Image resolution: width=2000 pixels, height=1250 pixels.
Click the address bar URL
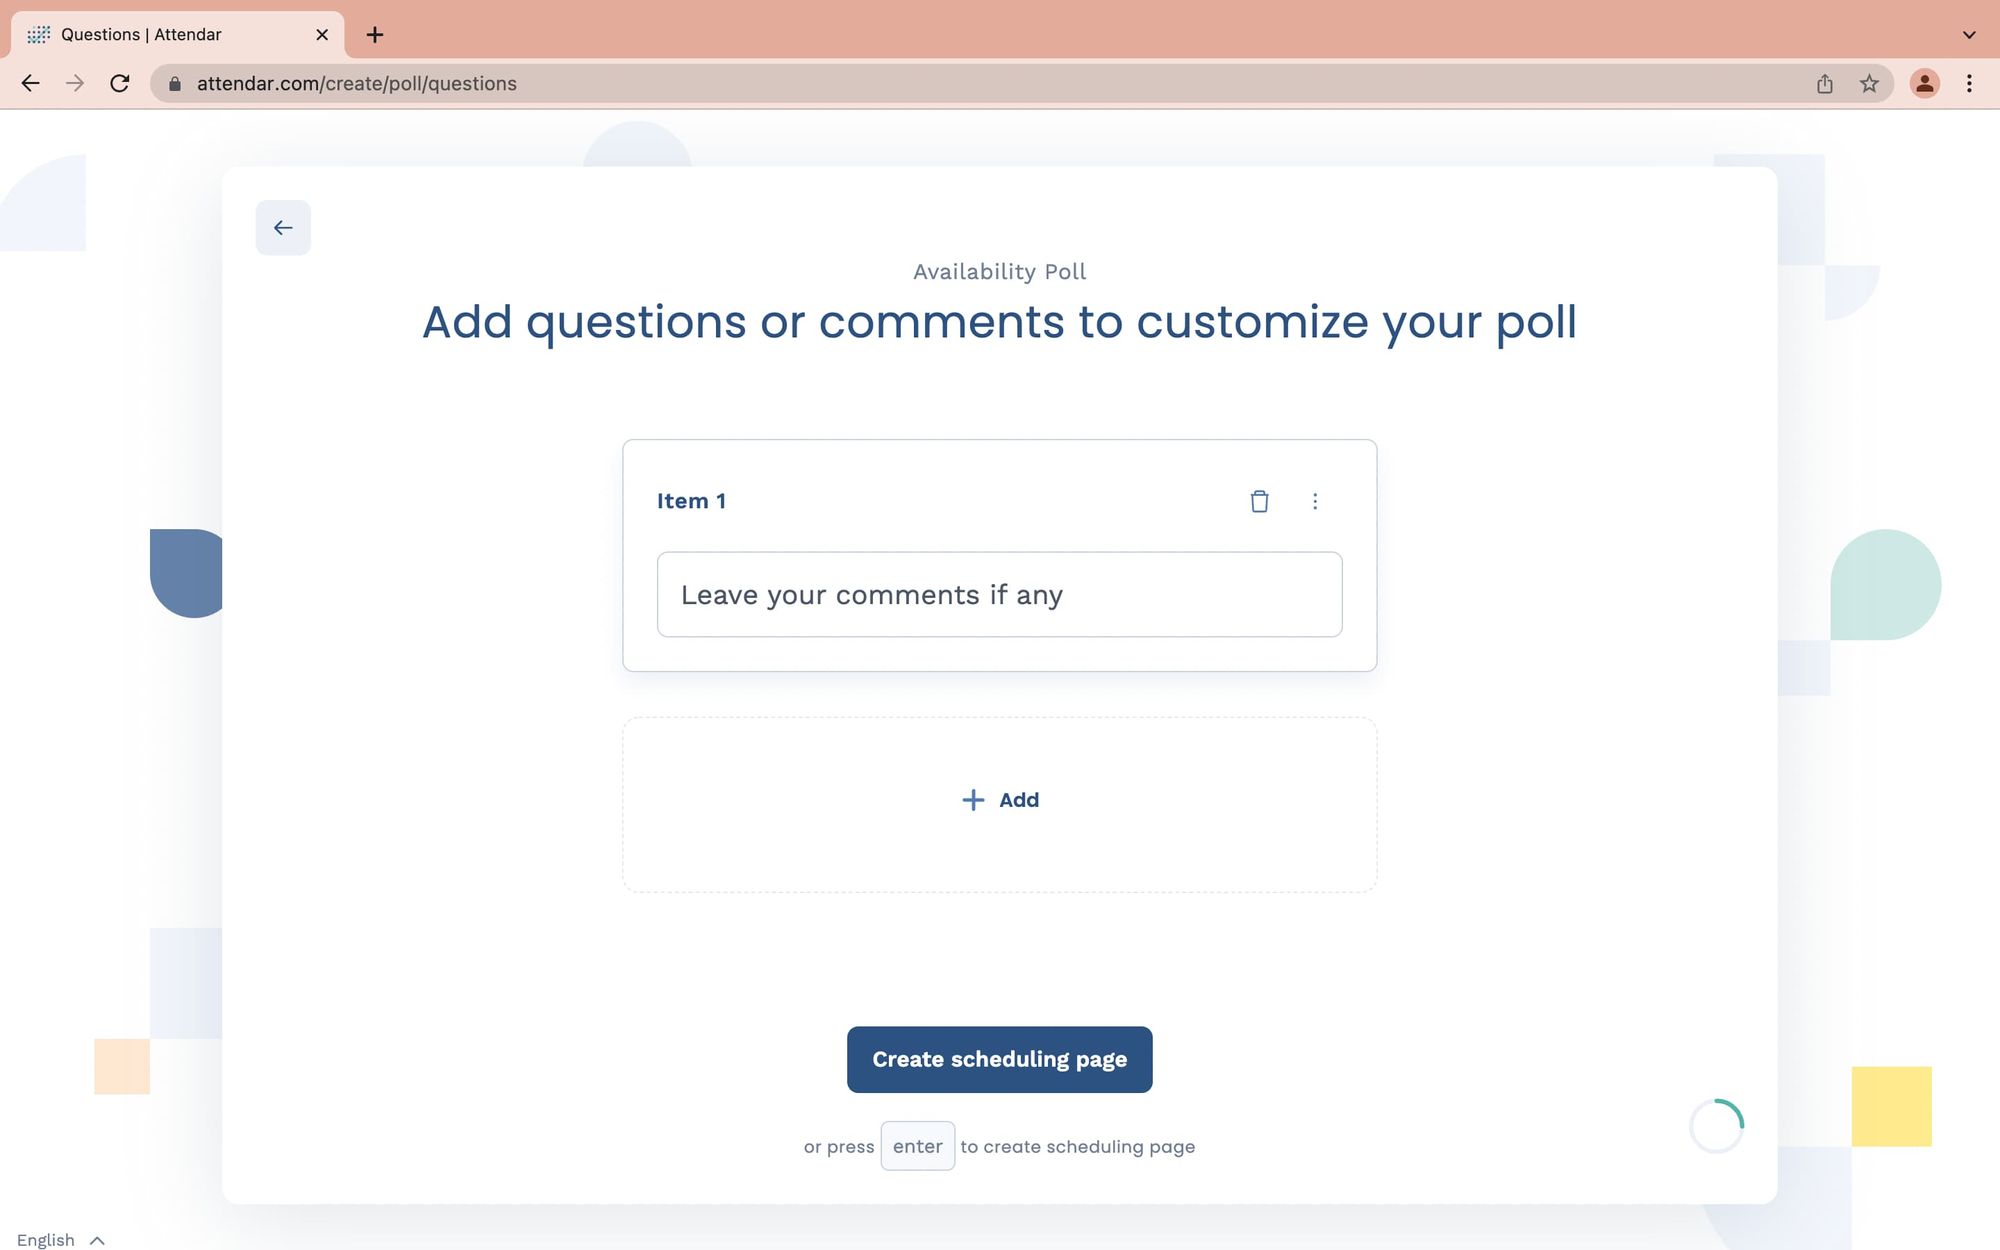[357, 84]
